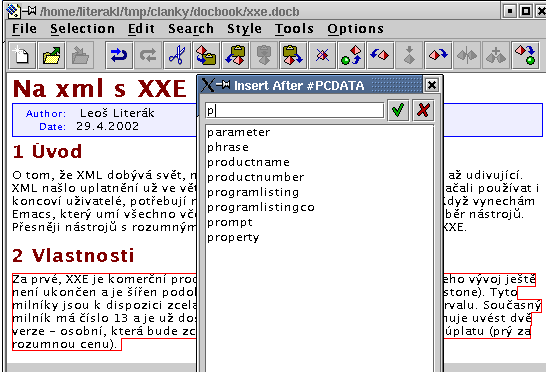Open the Tools menu
Image resolution: width=549 pixels, height=372 pixels.
click(294, 29)
